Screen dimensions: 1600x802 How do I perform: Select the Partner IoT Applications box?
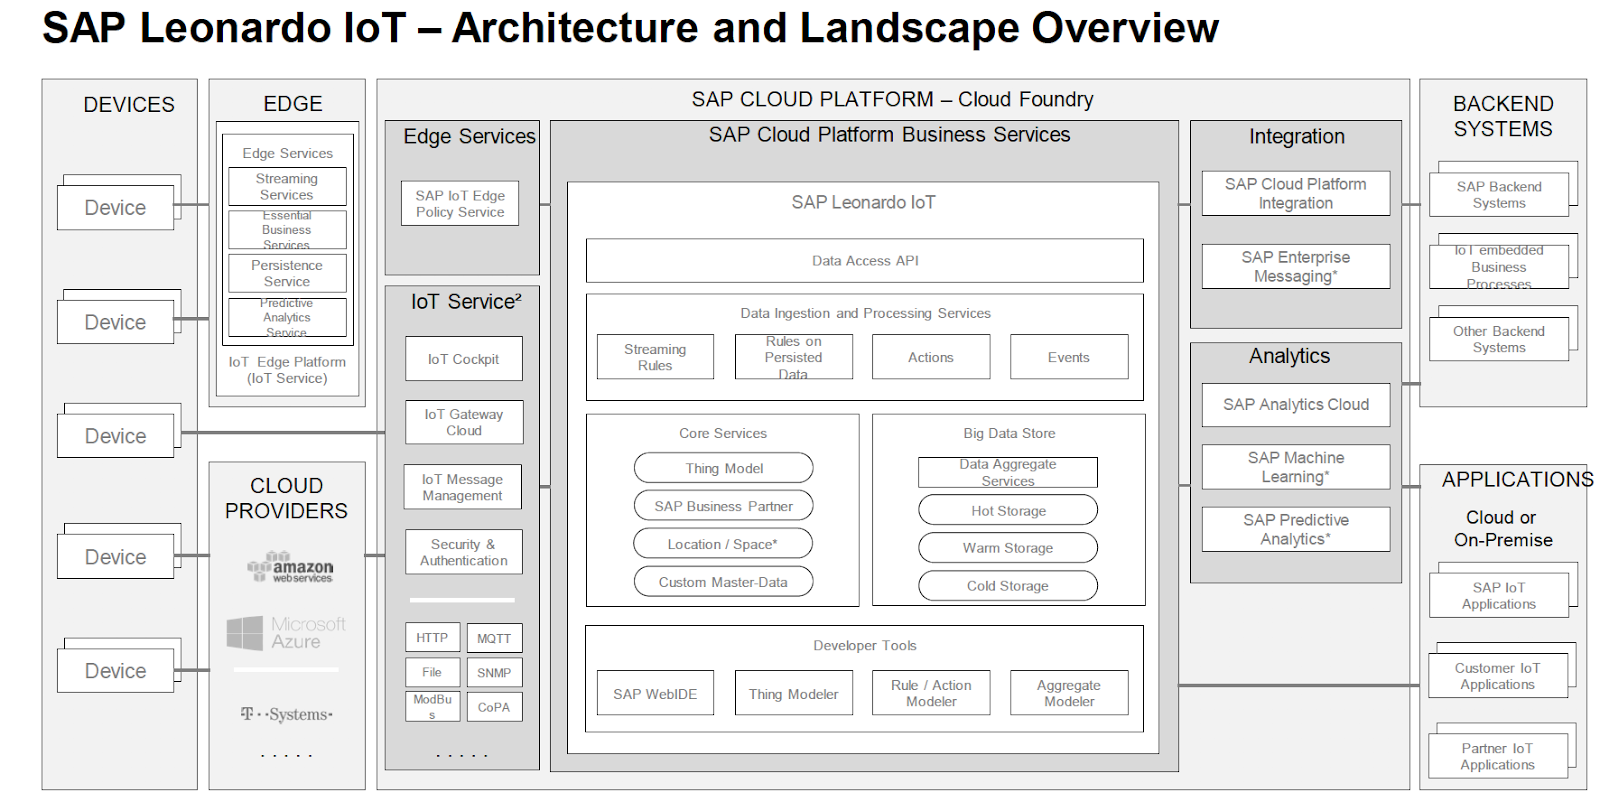[1497, 756]
